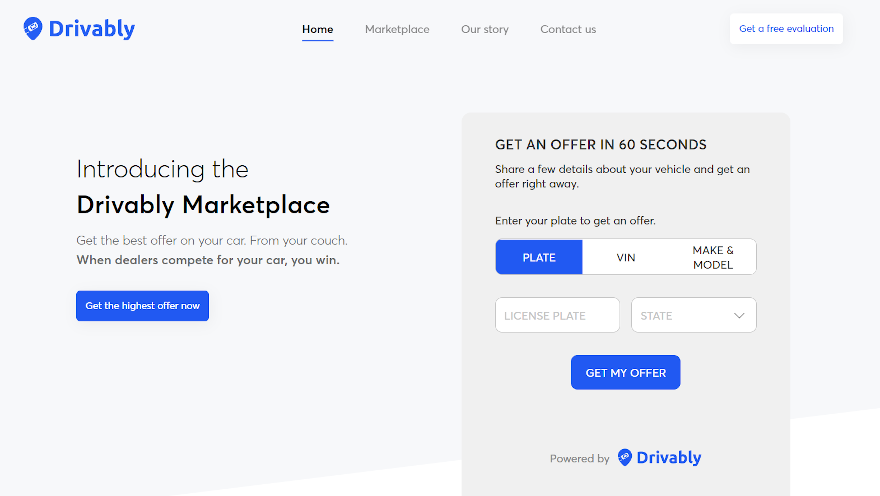Switch to the VIN tab
Image resolution: width=880 pixels, height=496 pixels.
coord(626,257)
